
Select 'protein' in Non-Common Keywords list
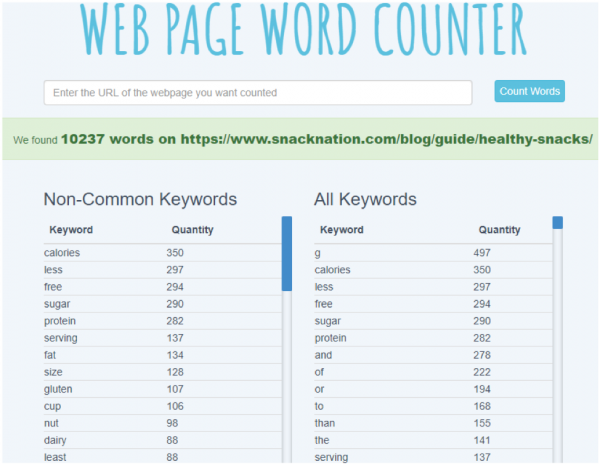tap(60, 321)
